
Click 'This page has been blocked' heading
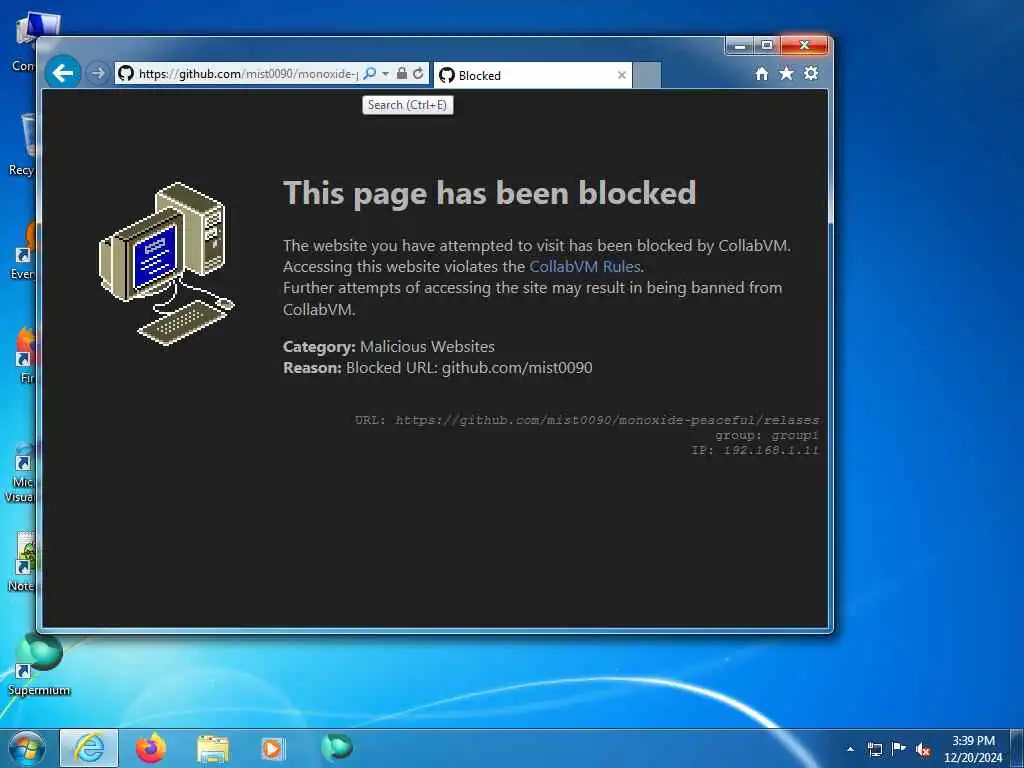click(x=490, y=193)
